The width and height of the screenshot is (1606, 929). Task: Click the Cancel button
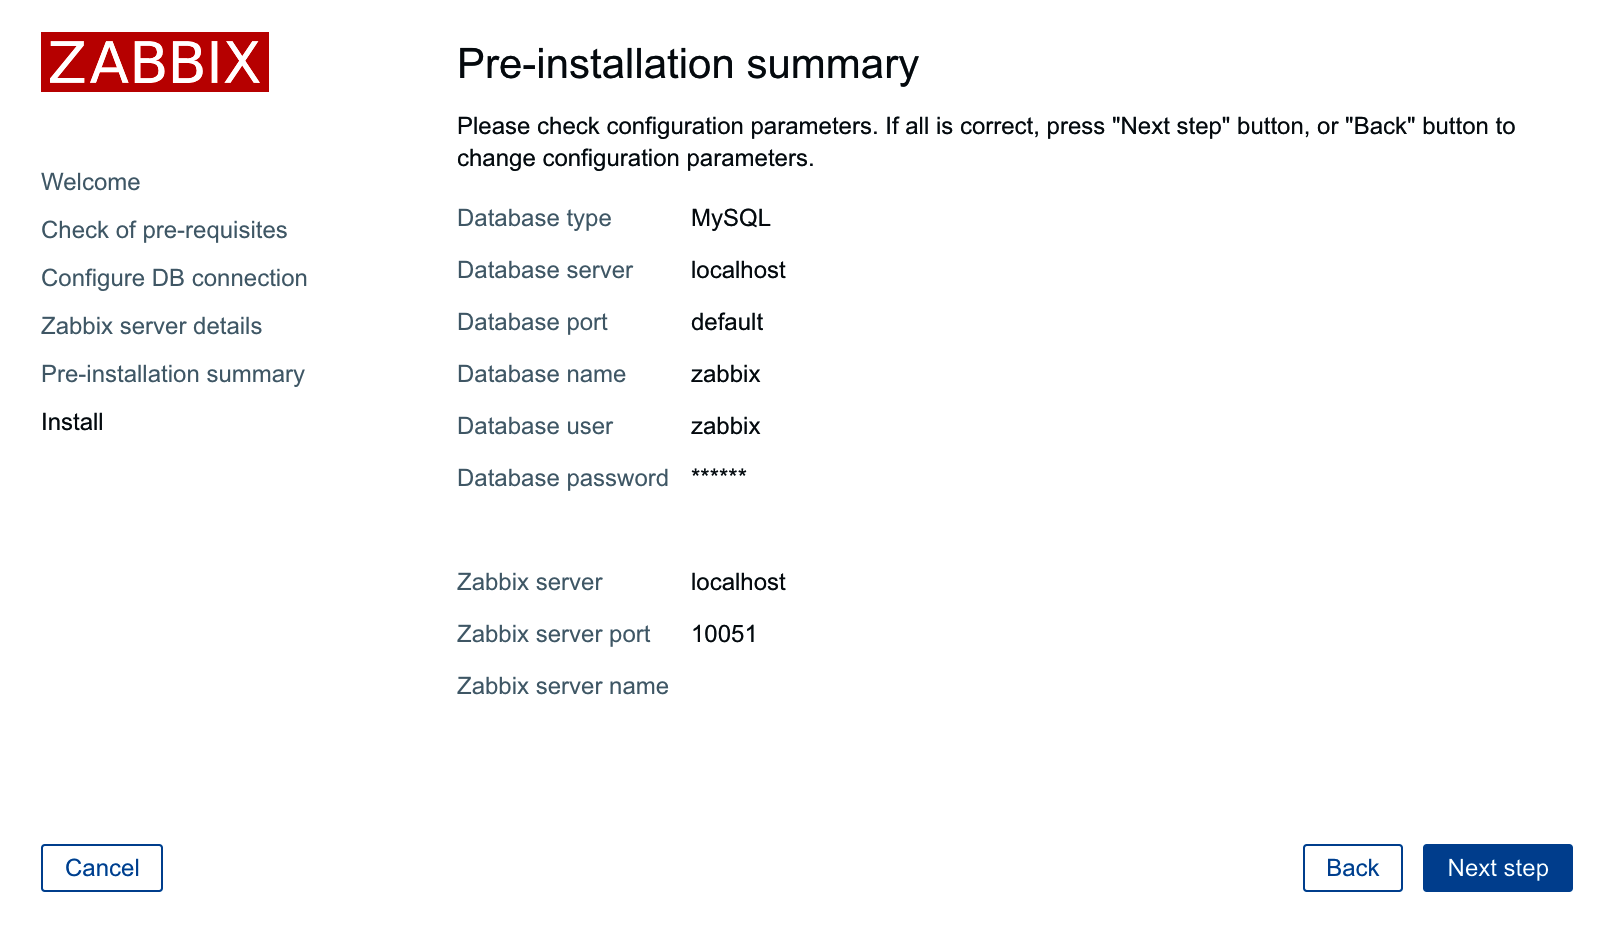[102, 868]
